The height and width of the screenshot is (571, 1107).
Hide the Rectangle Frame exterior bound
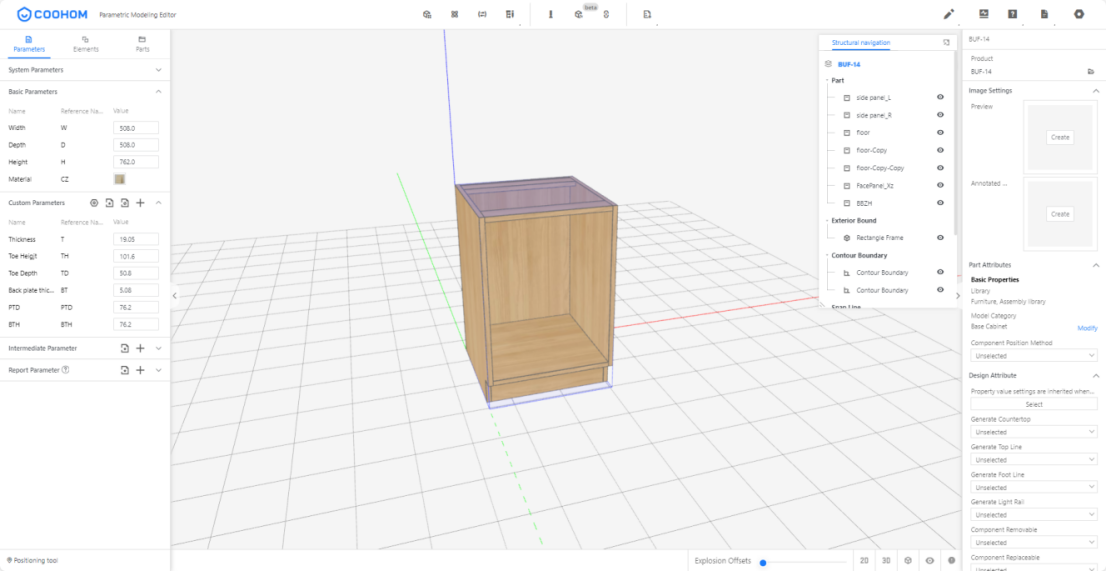coord(940,238)
